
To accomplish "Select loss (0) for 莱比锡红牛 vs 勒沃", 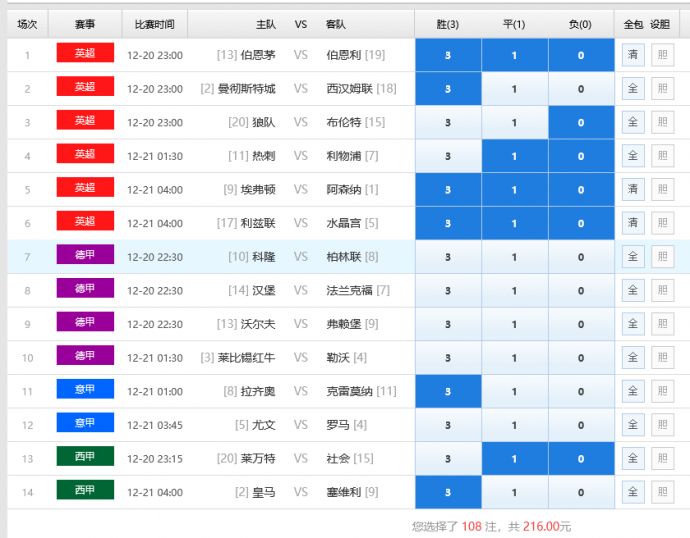I will [x=580, y=358].
